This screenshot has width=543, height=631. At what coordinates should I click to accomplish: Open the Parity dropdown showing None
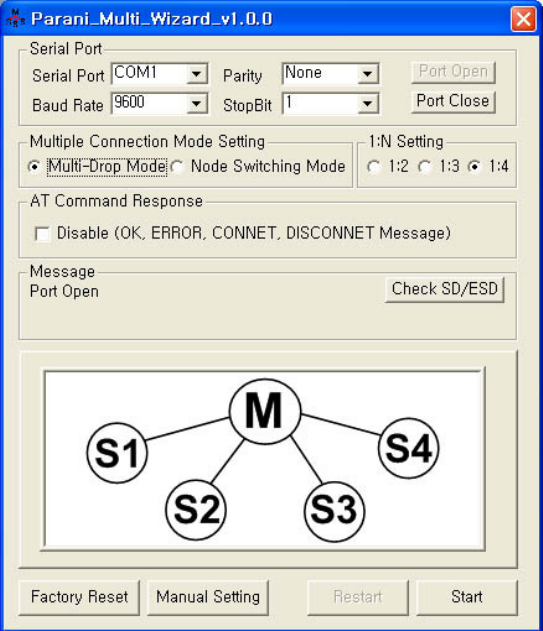(330, 74)
